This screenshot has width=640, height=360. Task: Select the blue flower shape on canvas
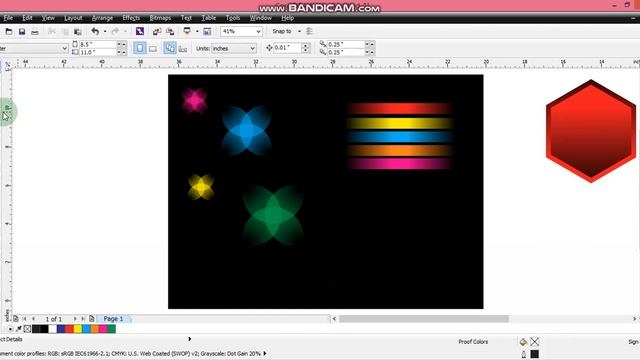tap(246, 131)
